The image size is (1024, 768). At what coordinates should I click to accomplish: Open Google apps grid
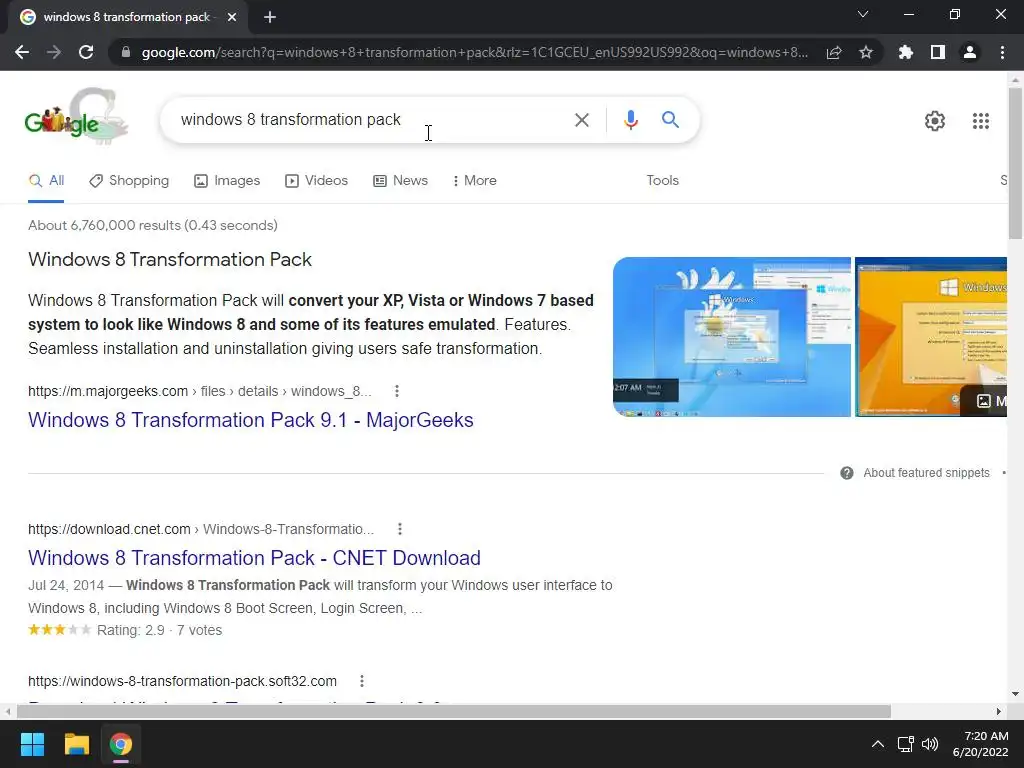click(x=980, y=121)
